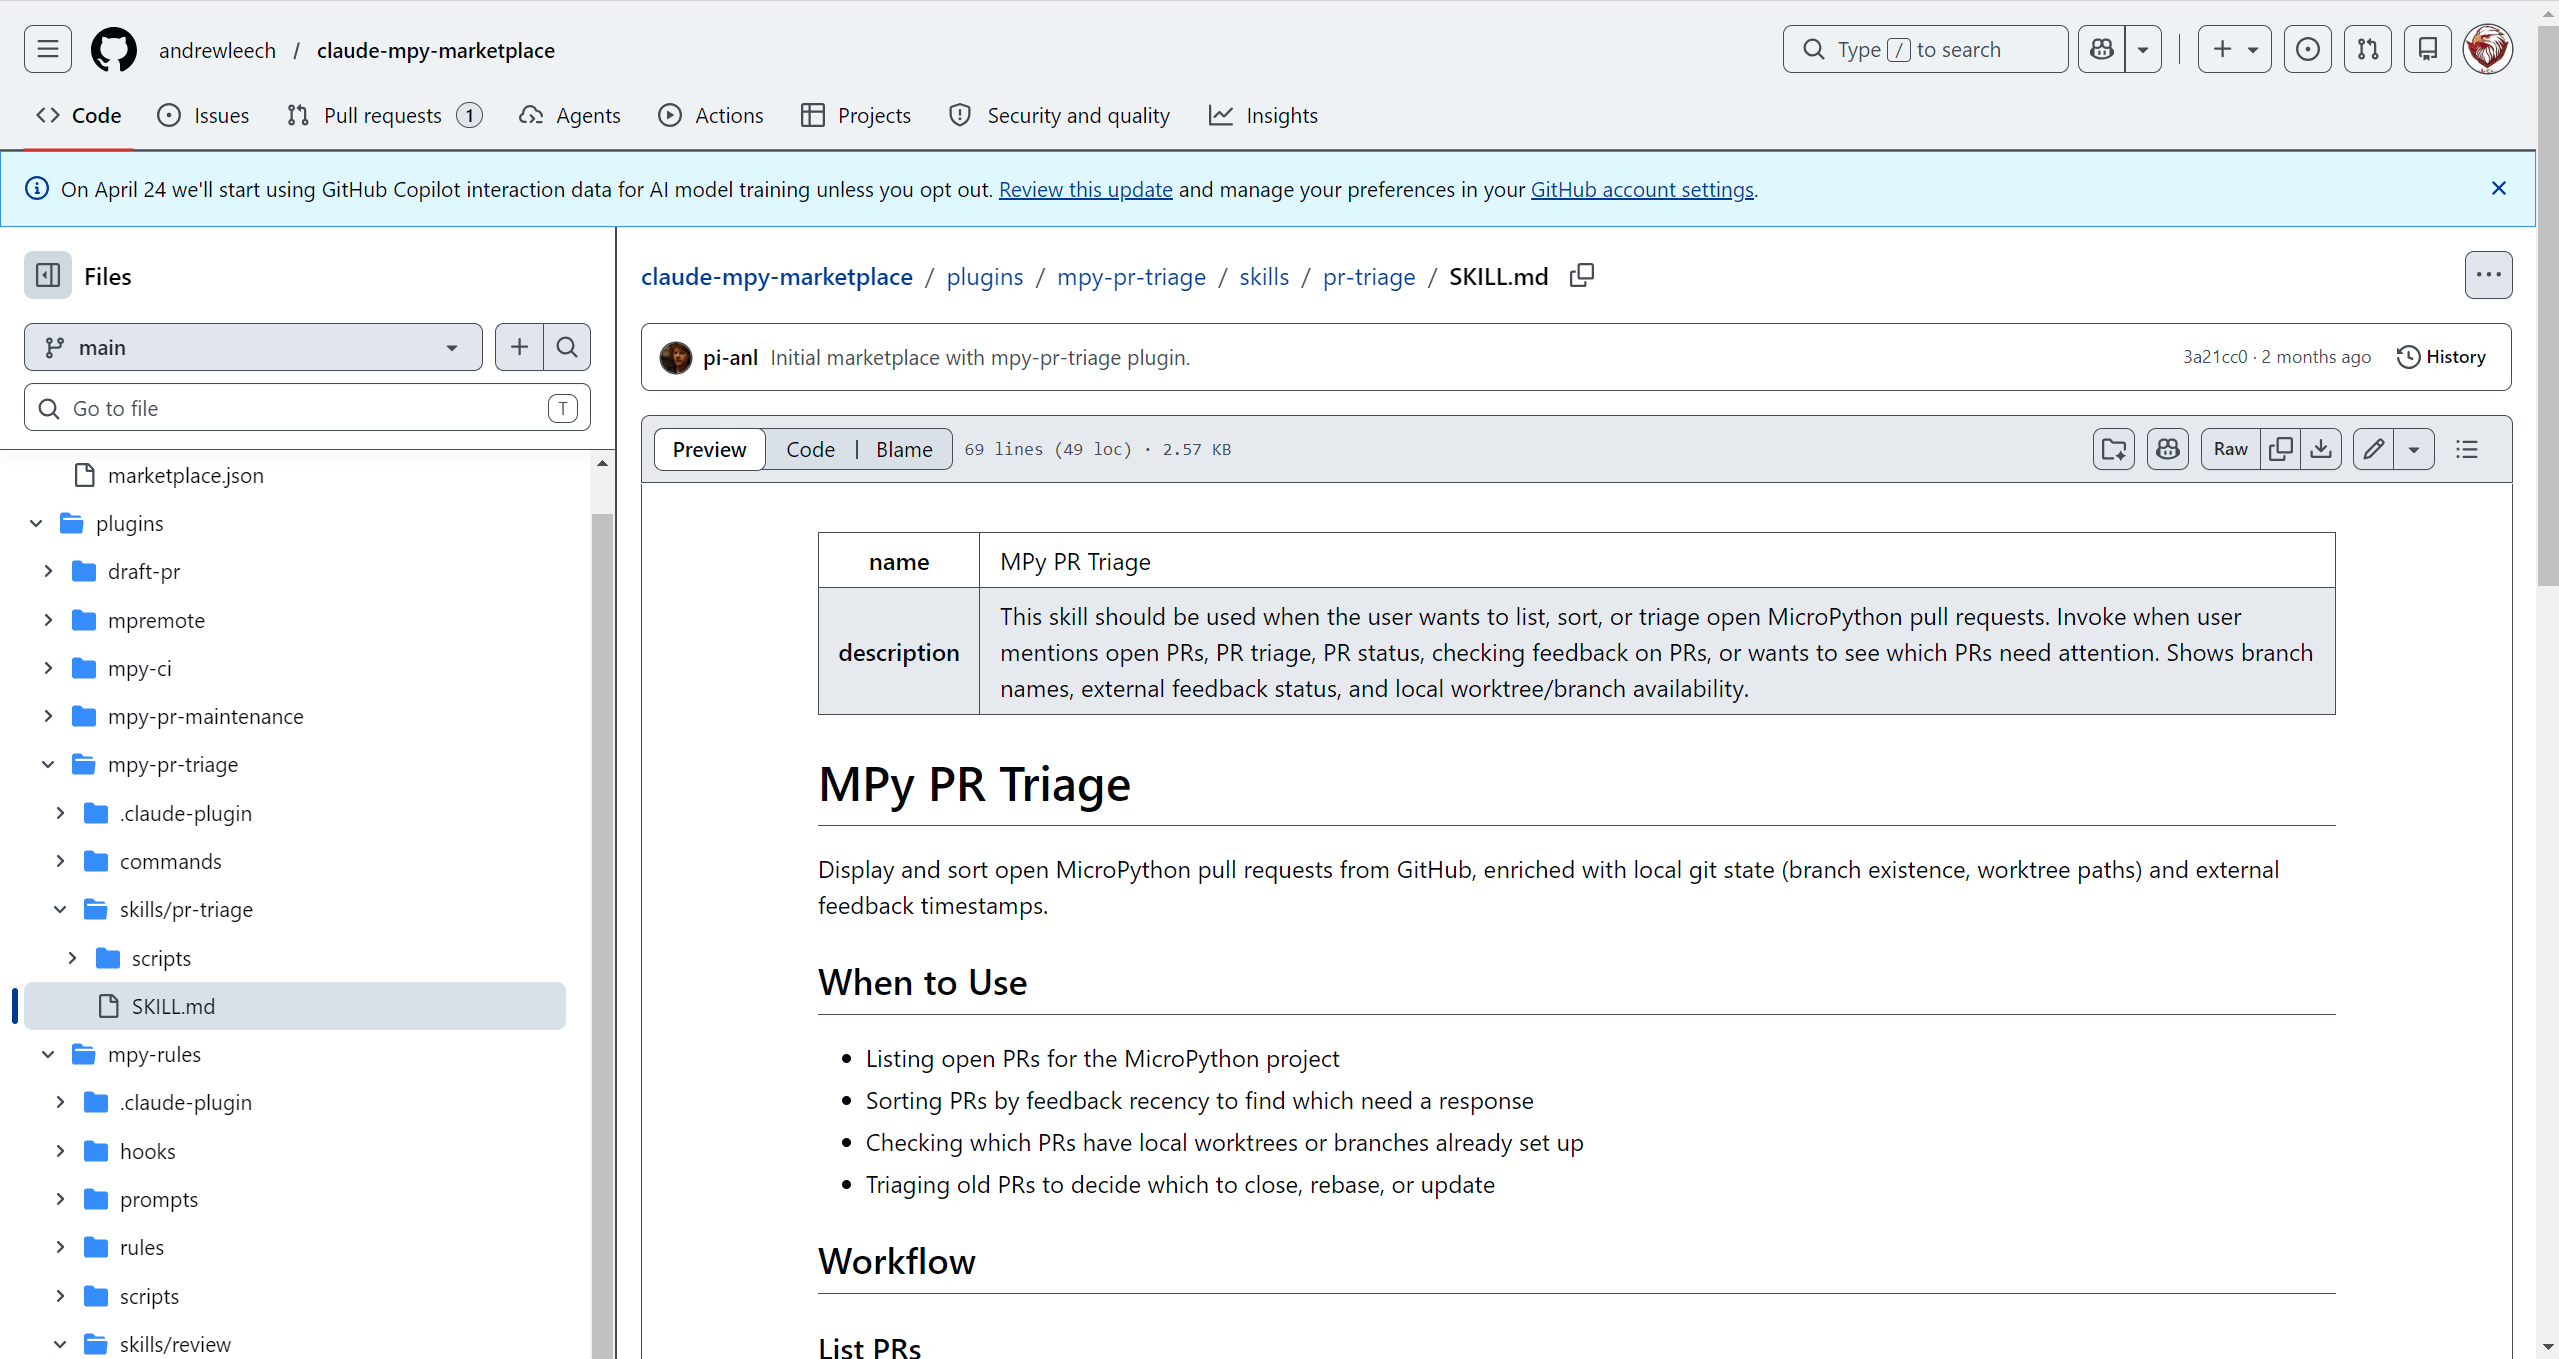Viewport: 2559px width, 1359px height.
Task: Expand the rules folder
Action: 60,1247
